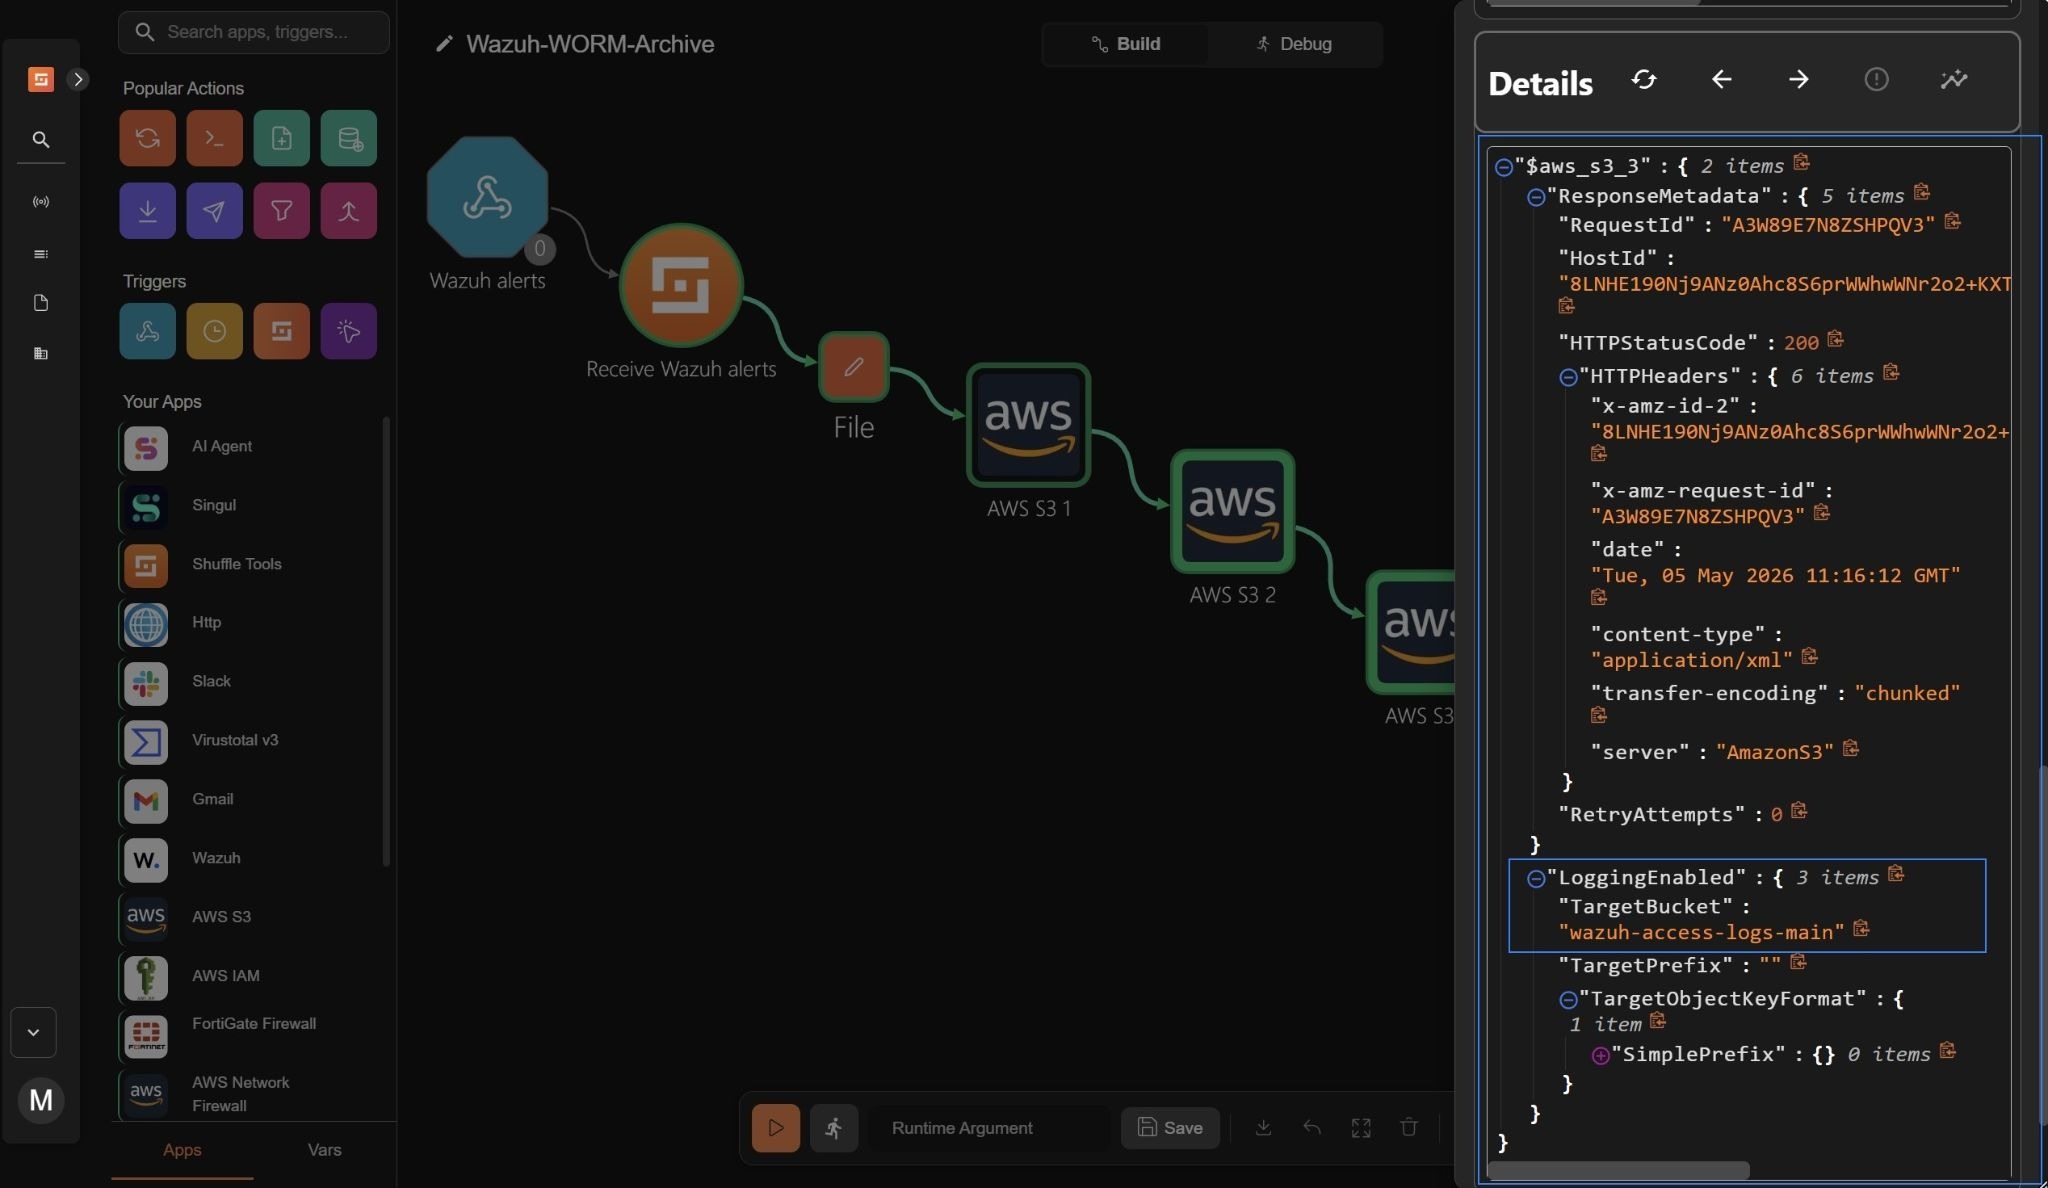Select the Vars tab at the bottom
2048x1188 pixels.
pos(324,1151)
